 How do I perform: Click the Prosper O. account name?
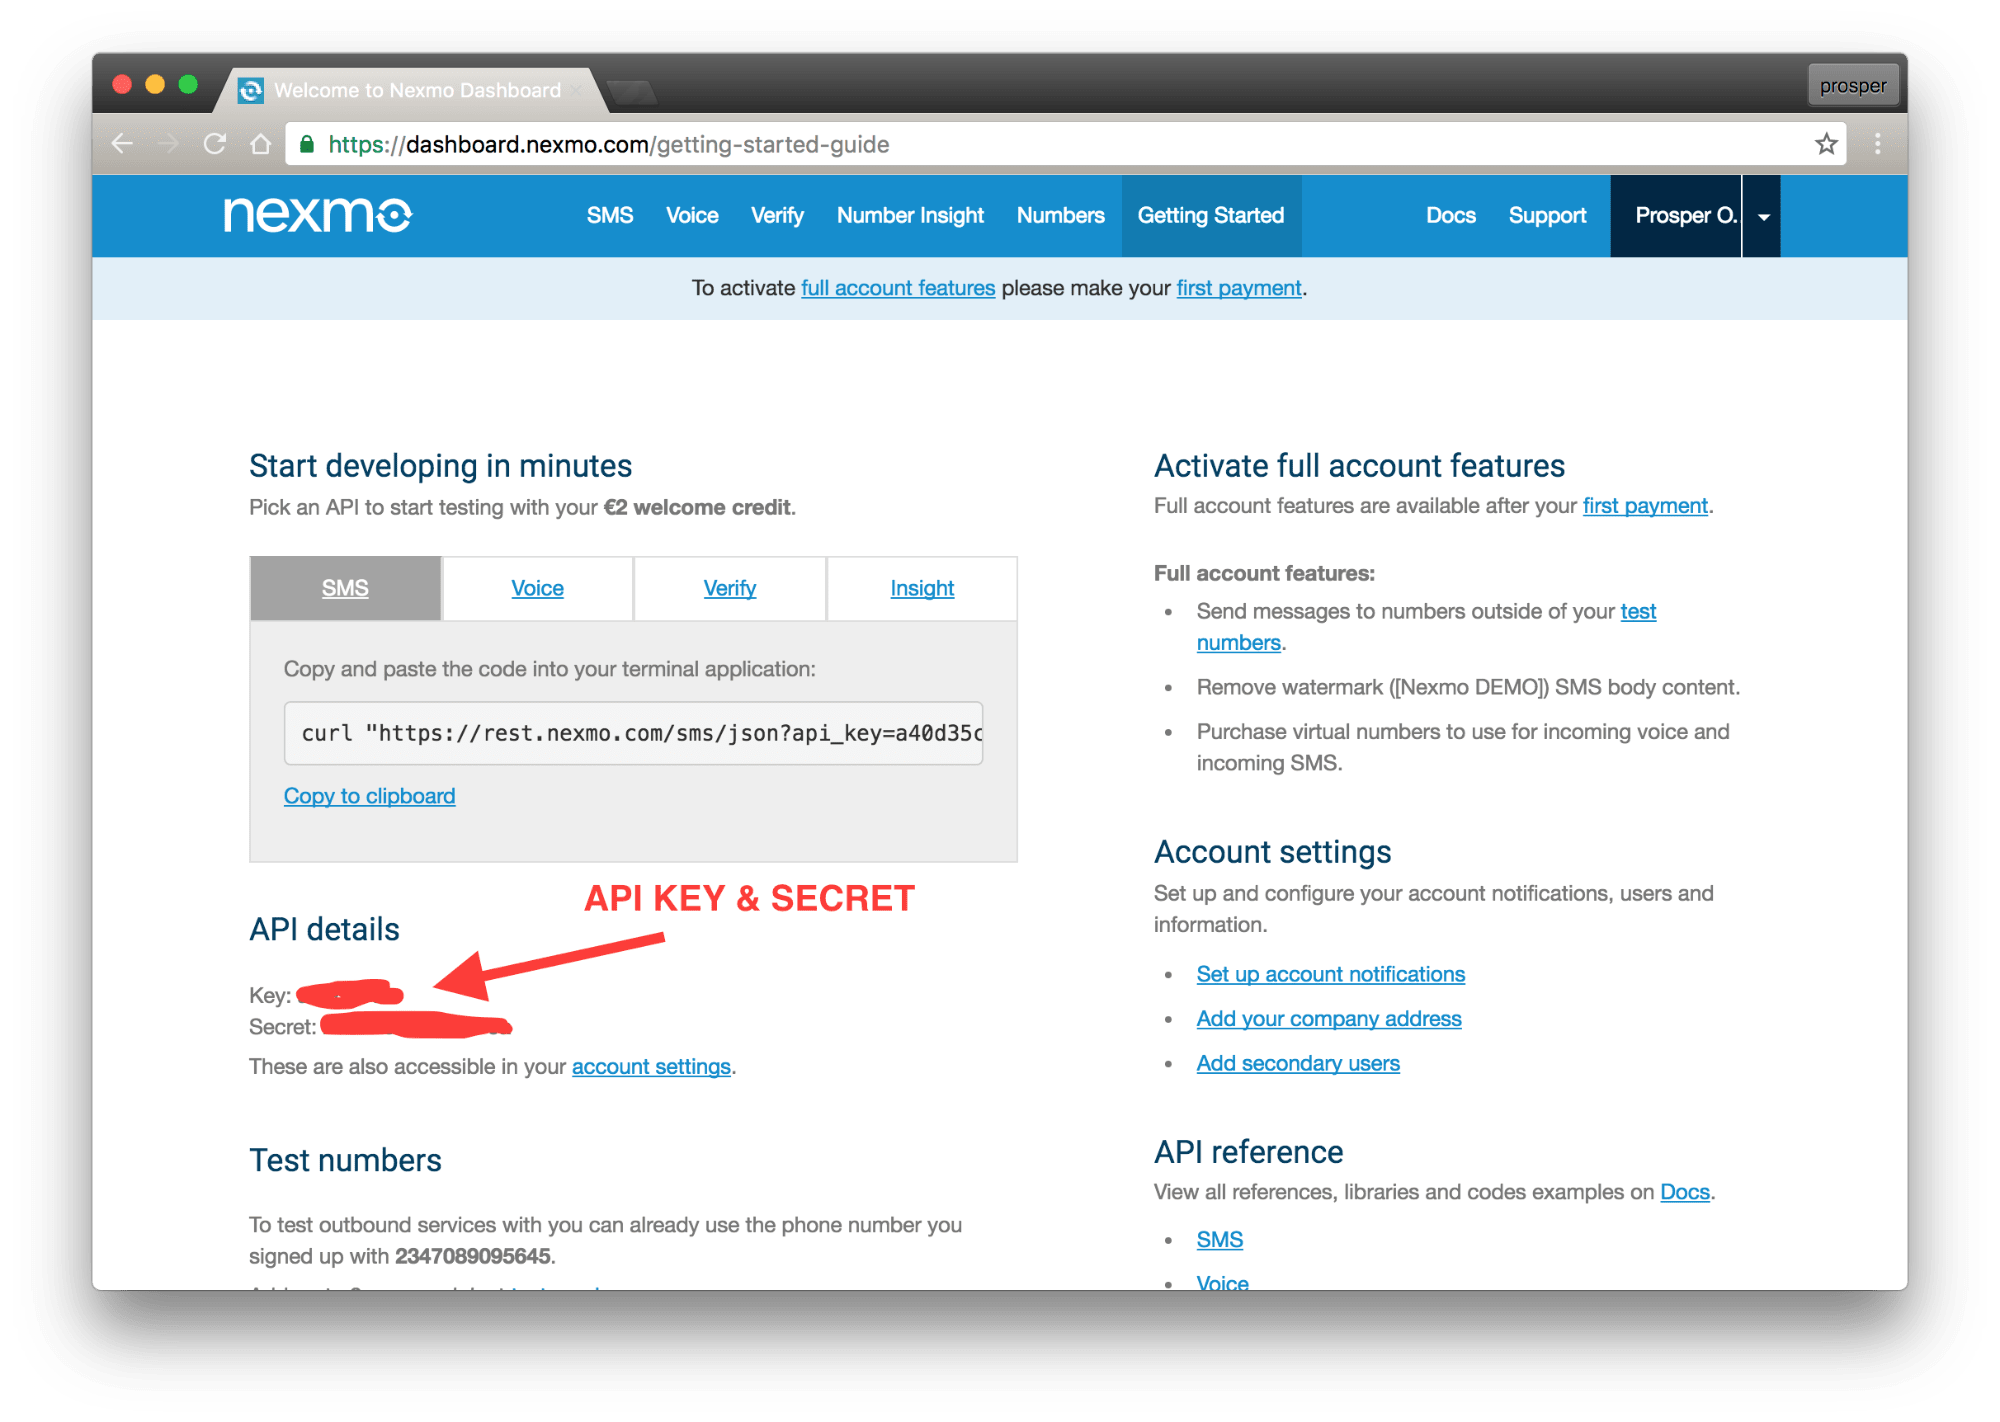point(1684,216)
